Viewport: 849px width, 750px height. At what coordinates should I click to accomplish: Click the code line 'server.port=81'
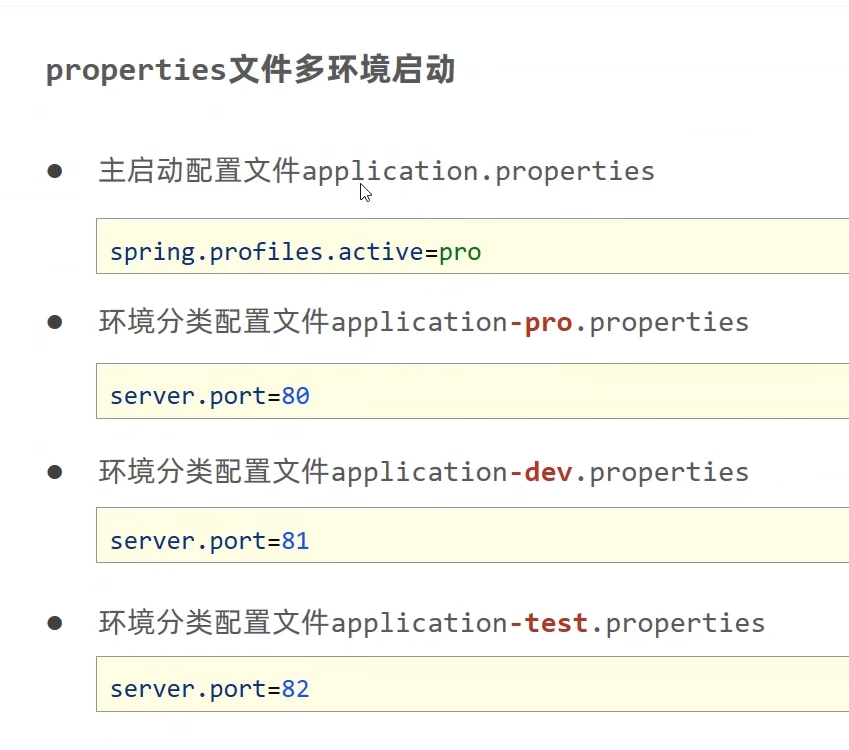click(x=210, y=541)
